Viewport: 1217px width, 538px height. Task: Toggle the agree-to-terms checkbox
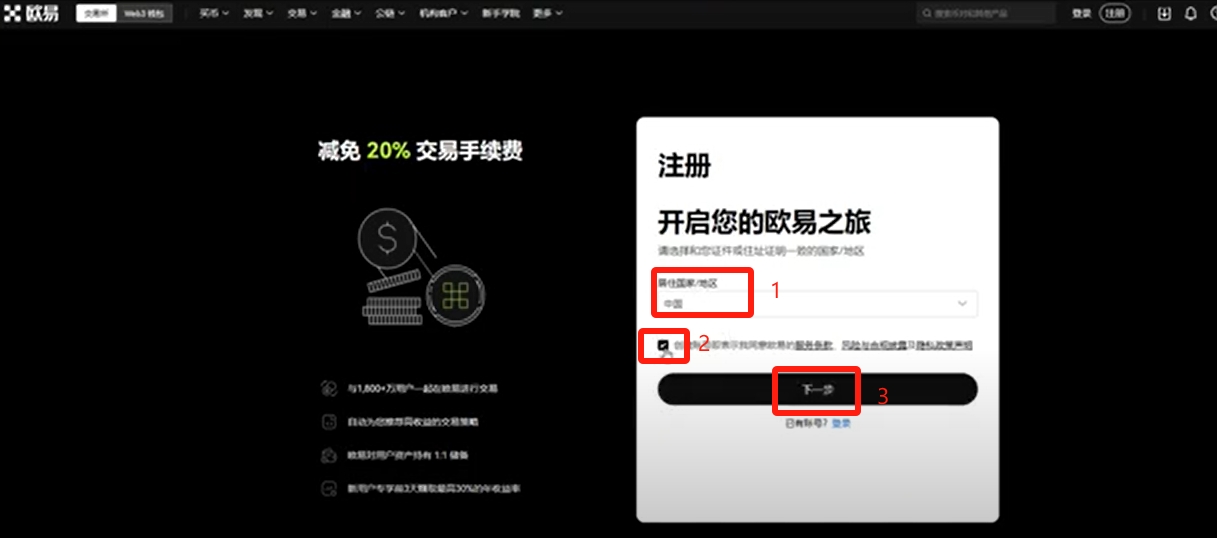[x=664, y=345]
